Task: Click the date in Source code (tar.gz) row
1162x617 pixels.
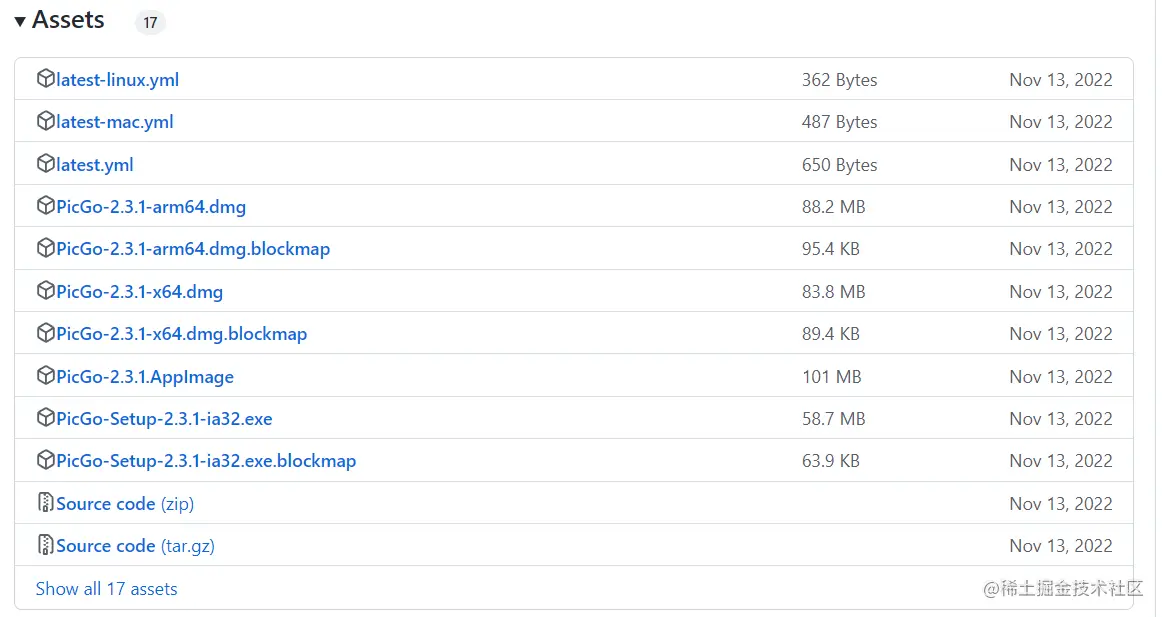Action: (x=1061, y=546)
